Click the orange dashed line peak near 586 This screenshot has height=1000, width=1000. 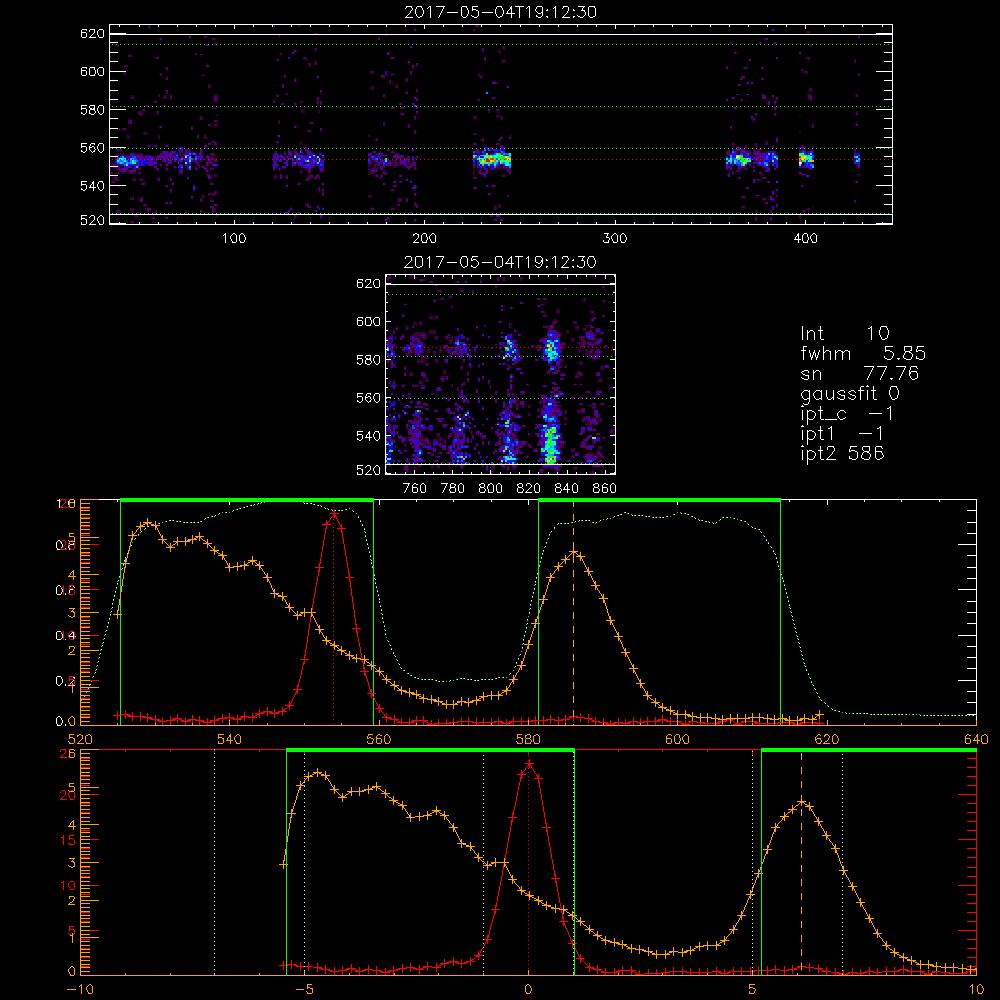click(x=573, y=553)
